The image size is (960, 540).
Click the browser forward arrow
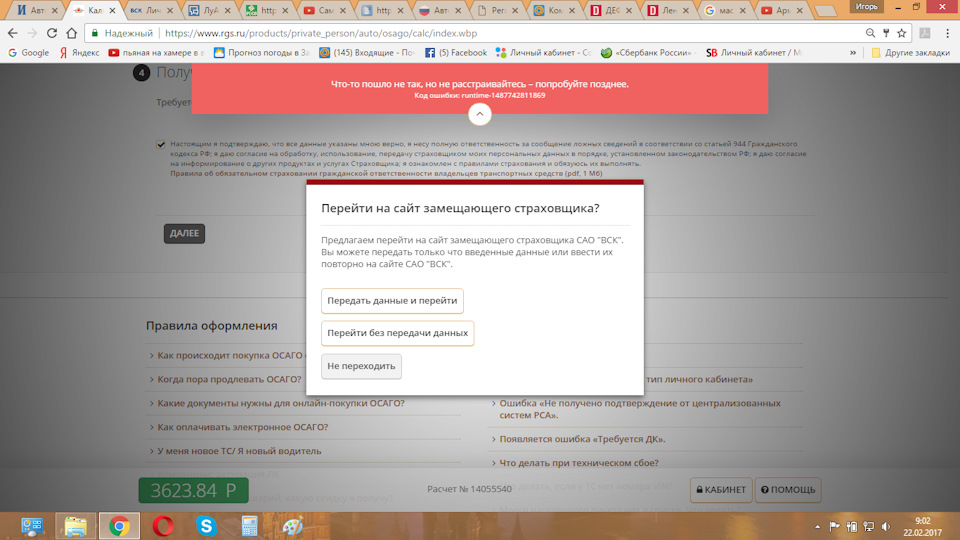(x=32, y=33)
